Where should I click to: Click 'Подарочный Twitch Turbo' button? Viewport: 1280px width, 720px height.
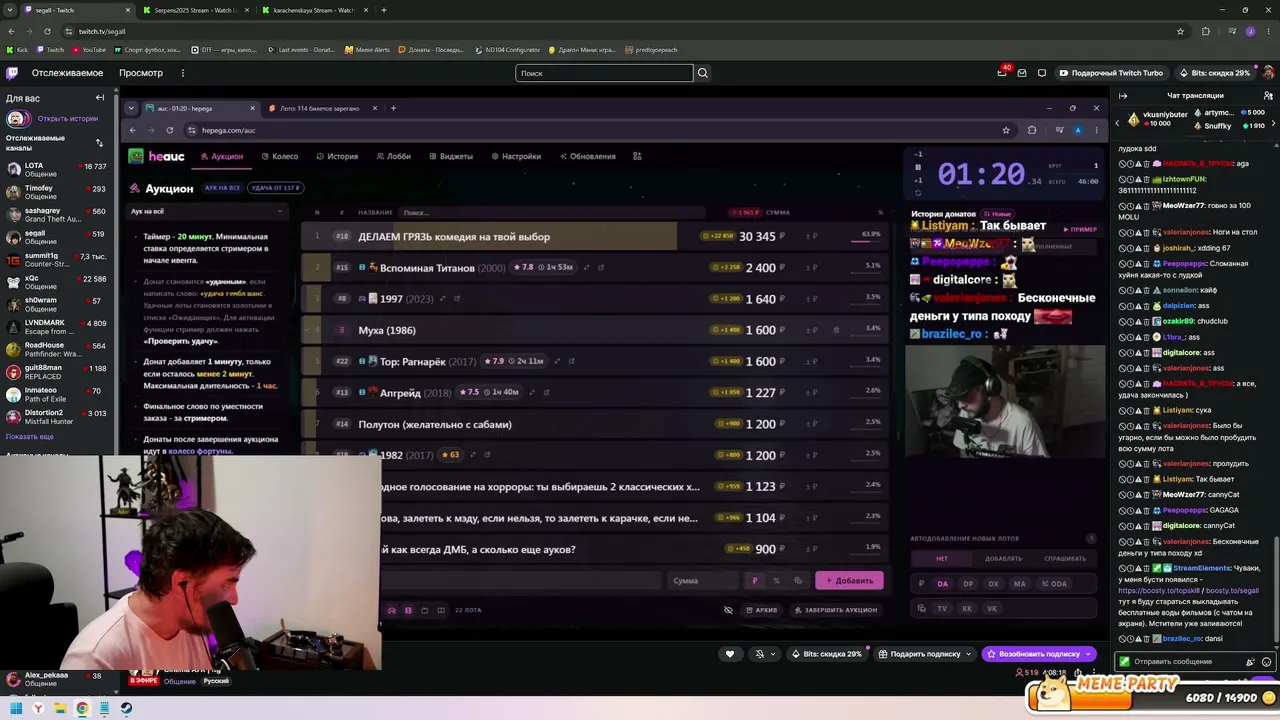pos(1110,73)
